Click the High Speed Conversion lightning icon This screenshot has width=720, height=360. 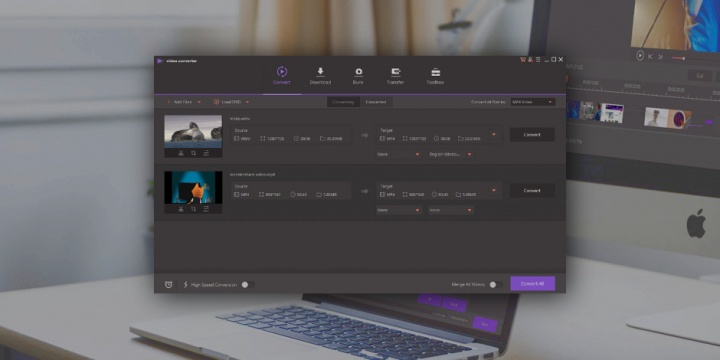[x=186, y=285]
